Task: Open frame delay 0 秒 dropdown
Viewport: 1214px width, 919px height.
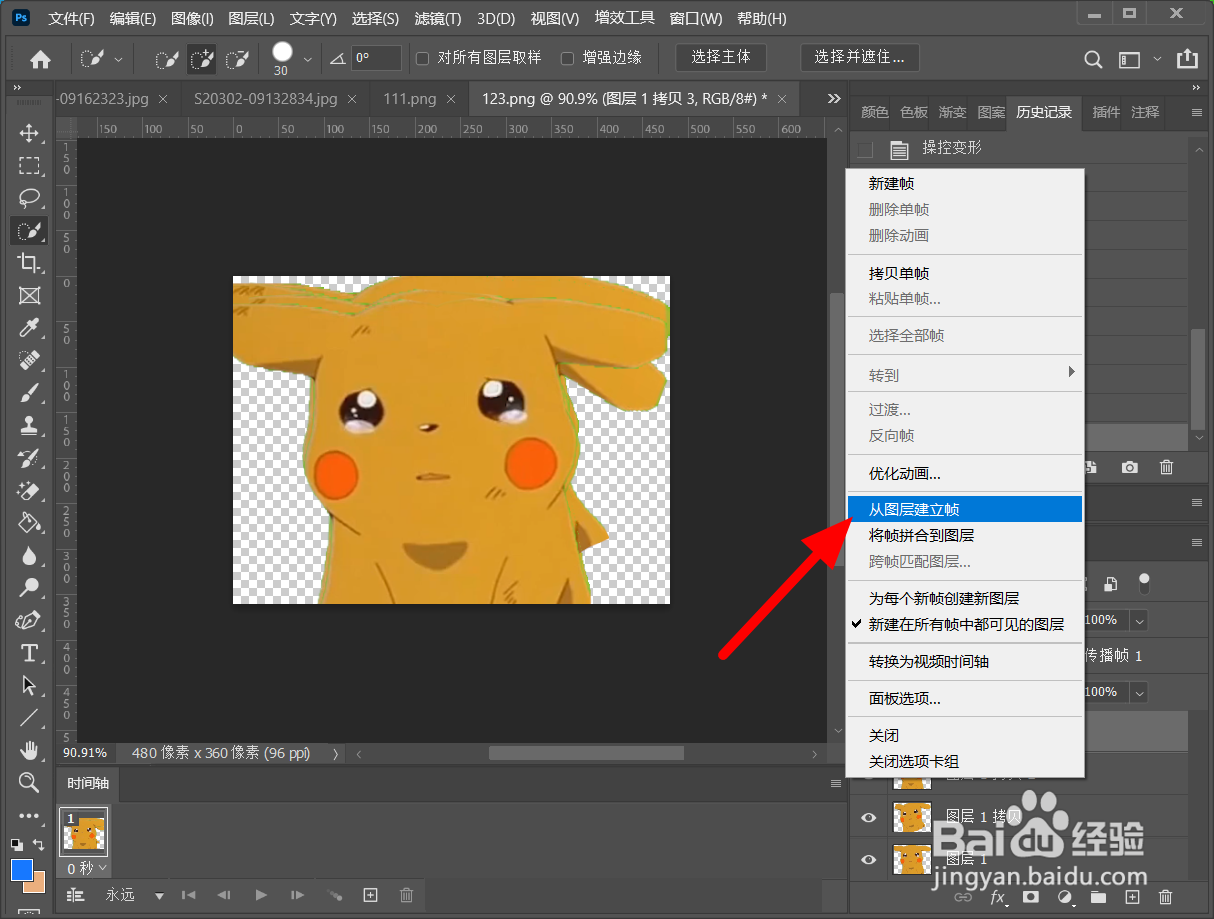Action: click(86, 869)
